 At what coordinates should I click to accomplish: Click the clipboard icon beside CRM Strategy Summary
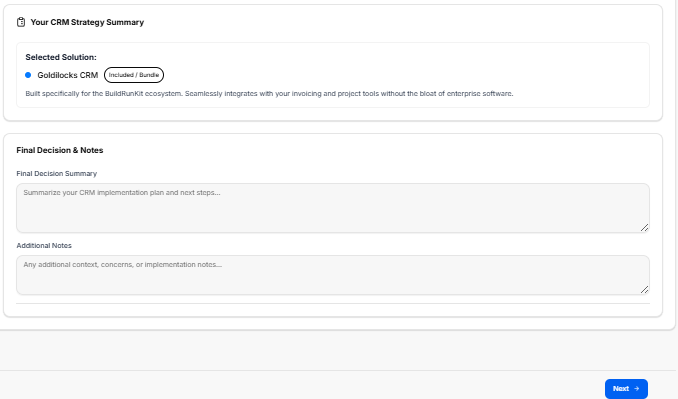click(x=21, y=22)
